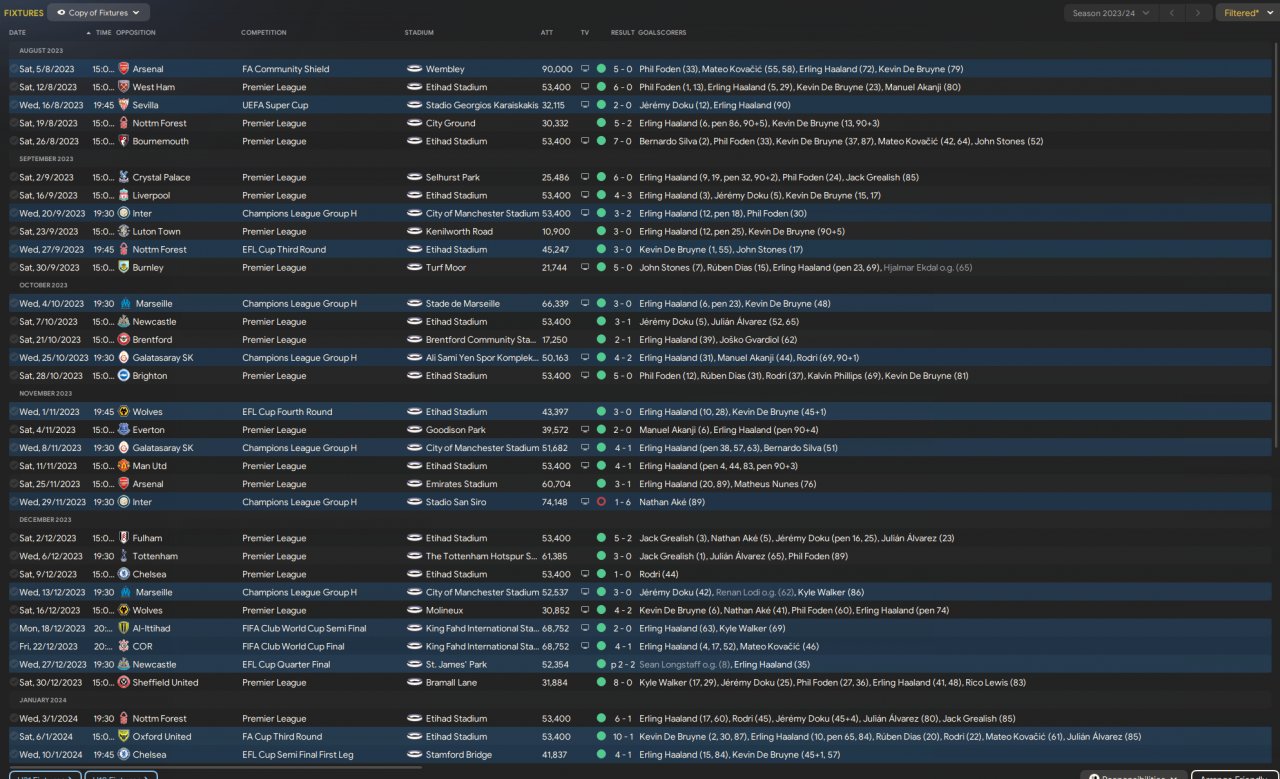Sort by the Result column header

point(622,33)
